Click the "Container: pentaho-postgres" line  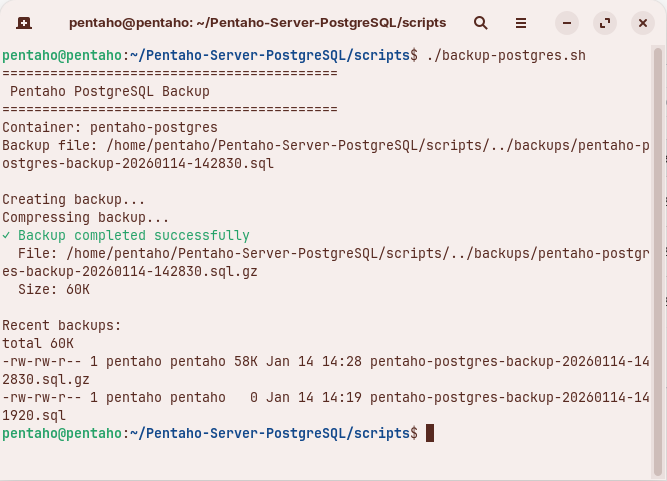click(x=110, y=127)
